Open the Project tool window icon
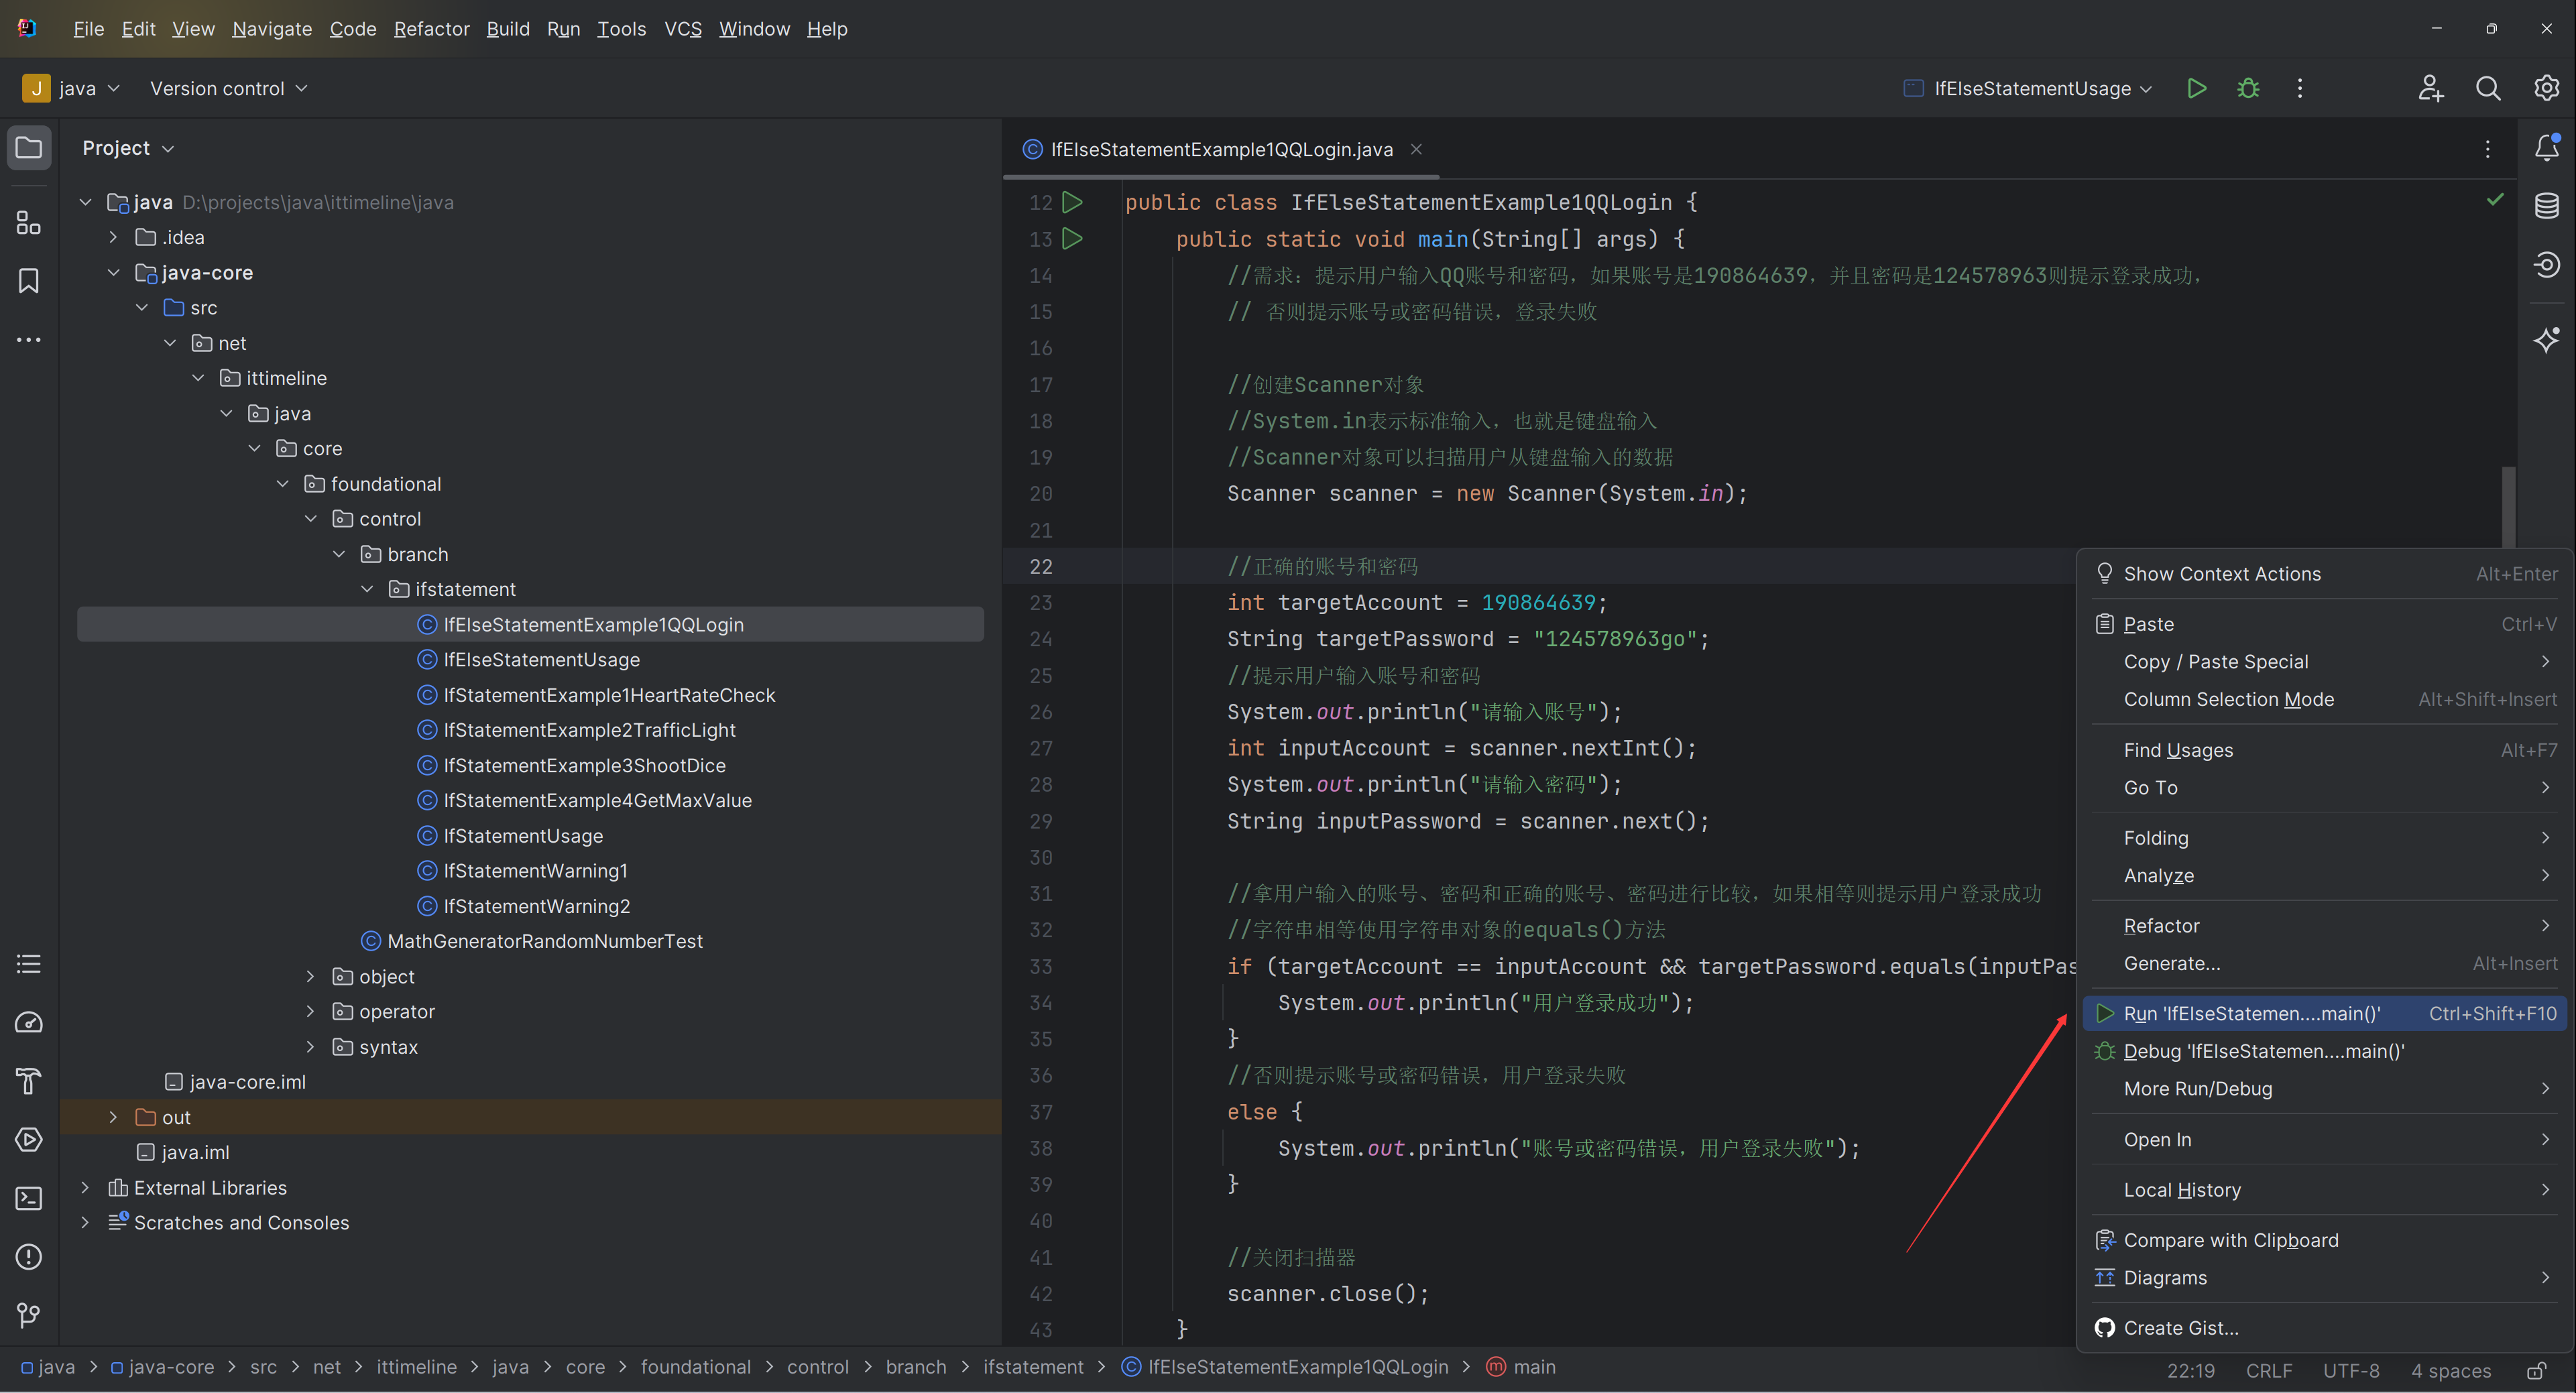The width and height of the screenshot is (2576, 1393). (x=29, y=148)
